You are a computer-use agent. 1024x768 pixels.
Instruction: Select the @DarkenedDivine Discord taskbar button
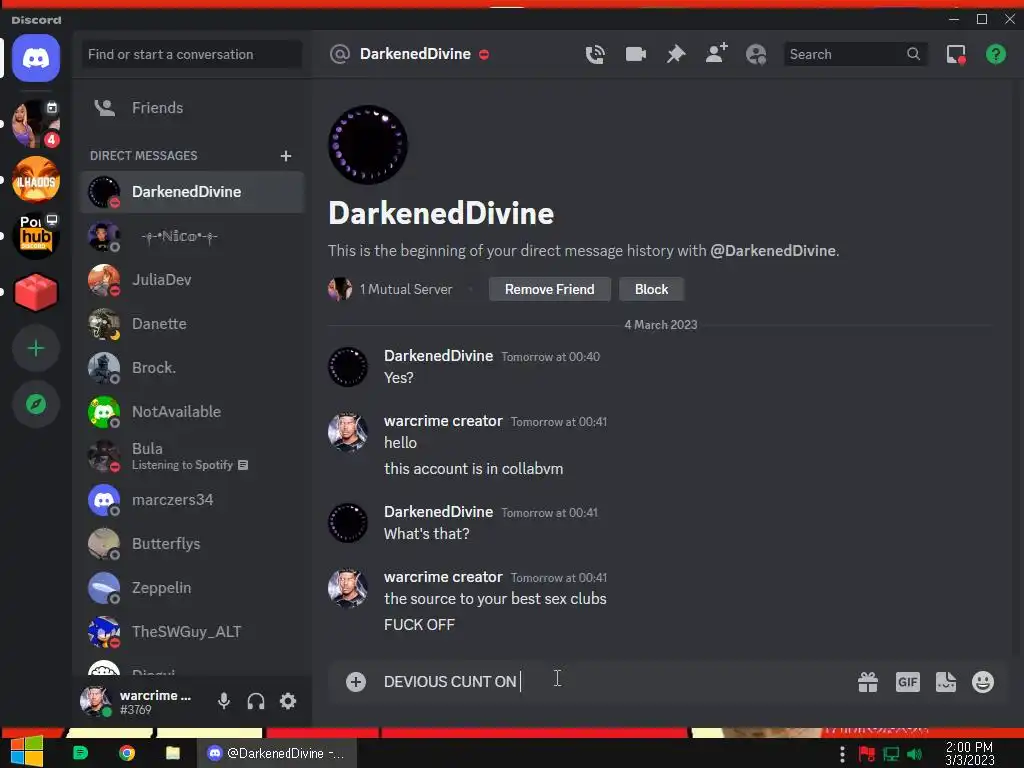tap(277, 753)
